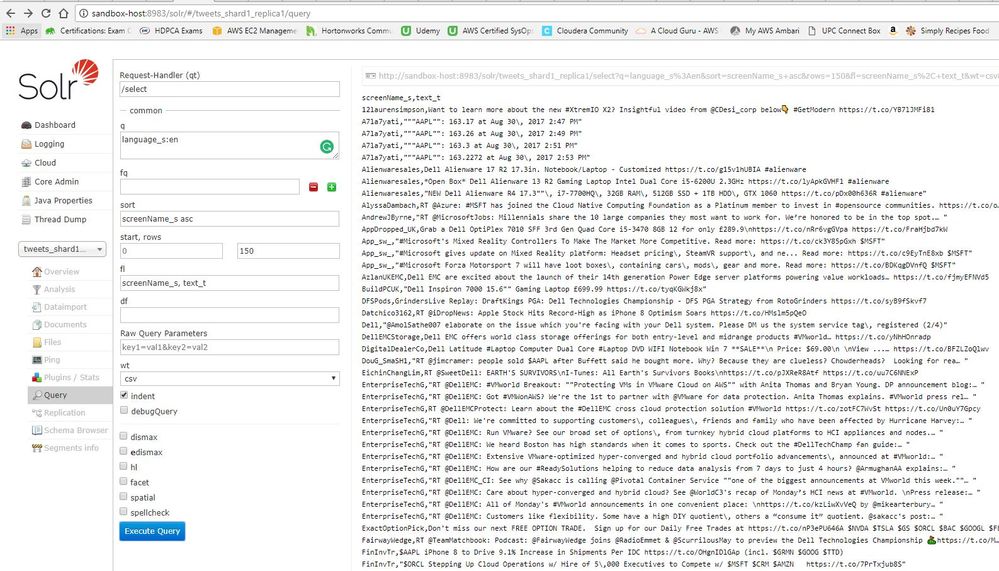The width and height of the screenshot is (999, 571).
Task: Enable the spellcheck checkbox
Action: [124, 512]
